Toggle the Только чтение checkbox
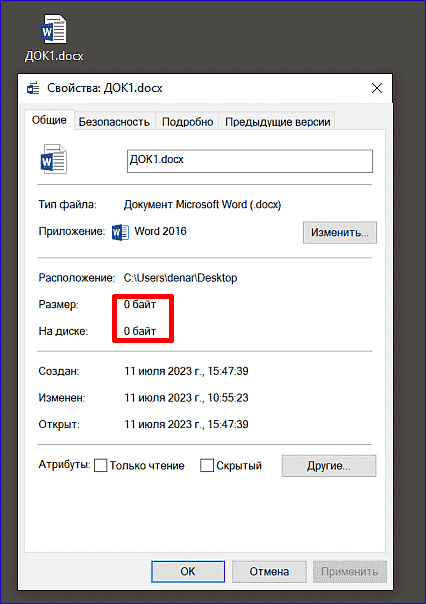426x604 pixels. 101,465
